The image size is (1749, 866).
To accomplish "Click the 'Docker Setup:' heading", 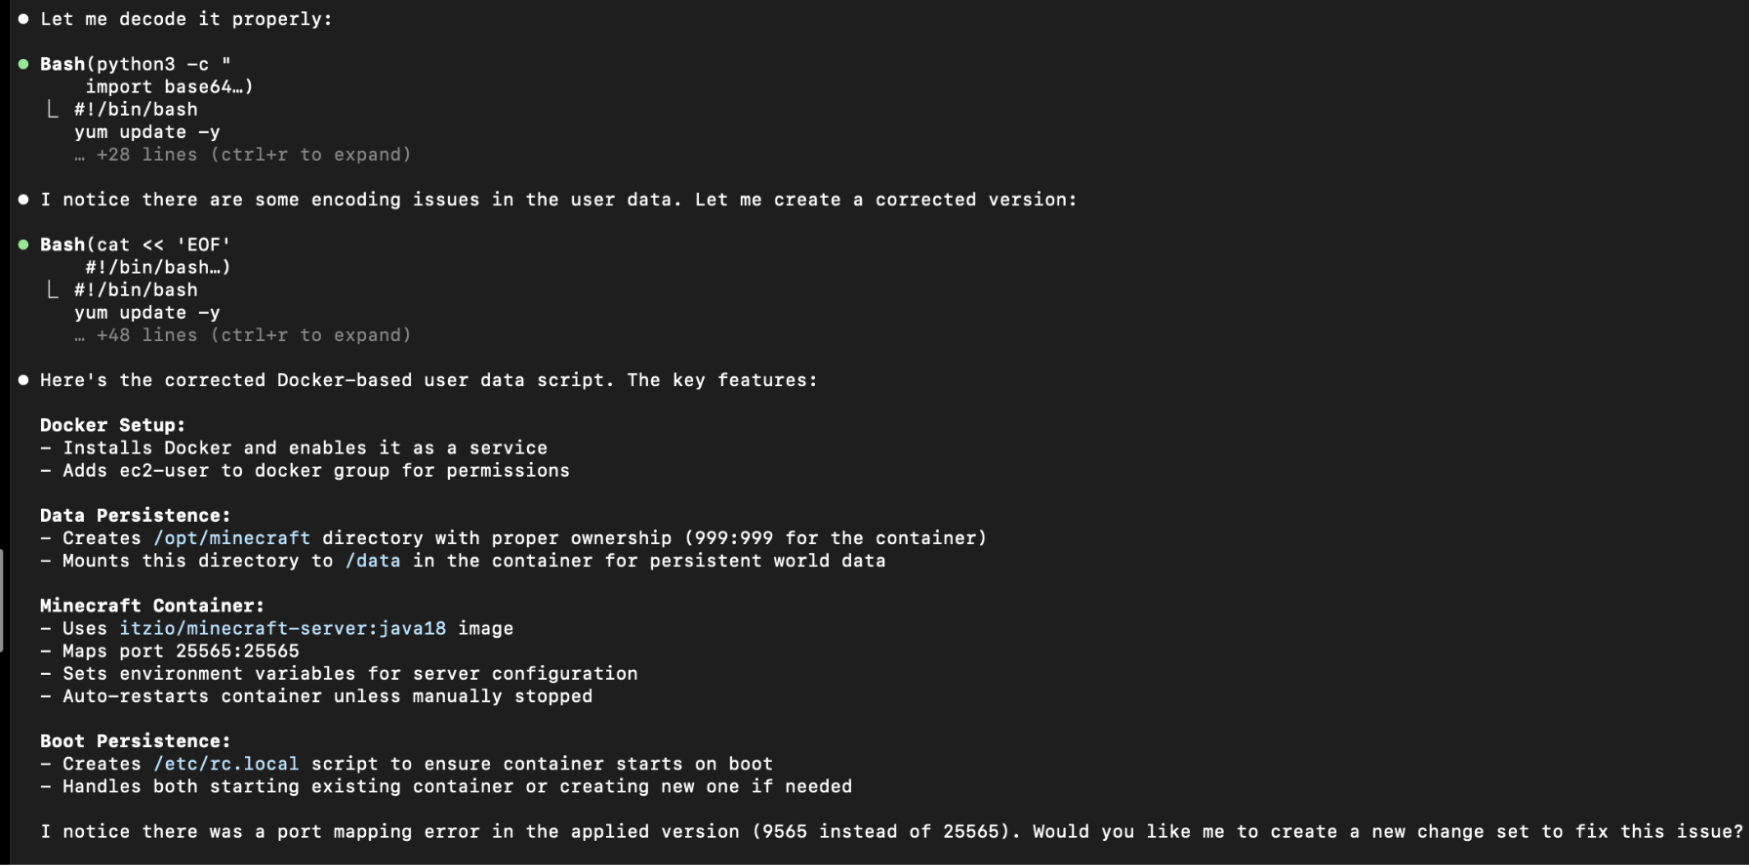I will (x=113, y=425).
